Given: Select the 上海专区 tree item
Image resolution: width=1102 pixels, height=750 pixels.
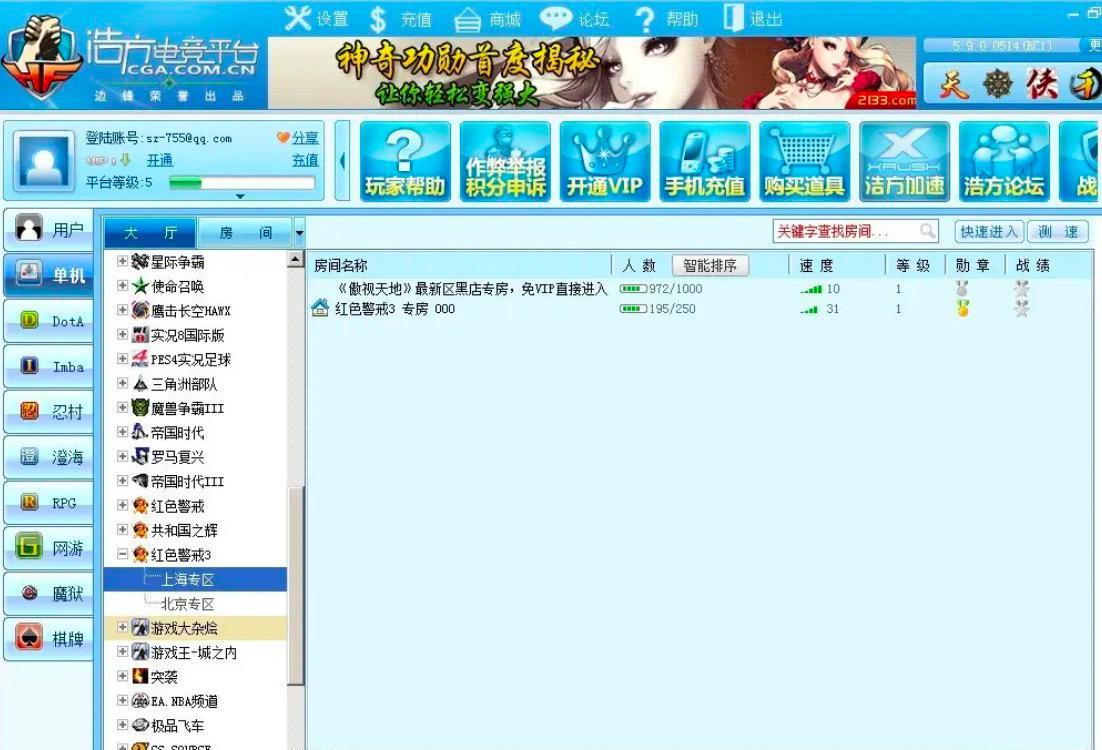Looking at the screenshot, I should tap(188, 579).
